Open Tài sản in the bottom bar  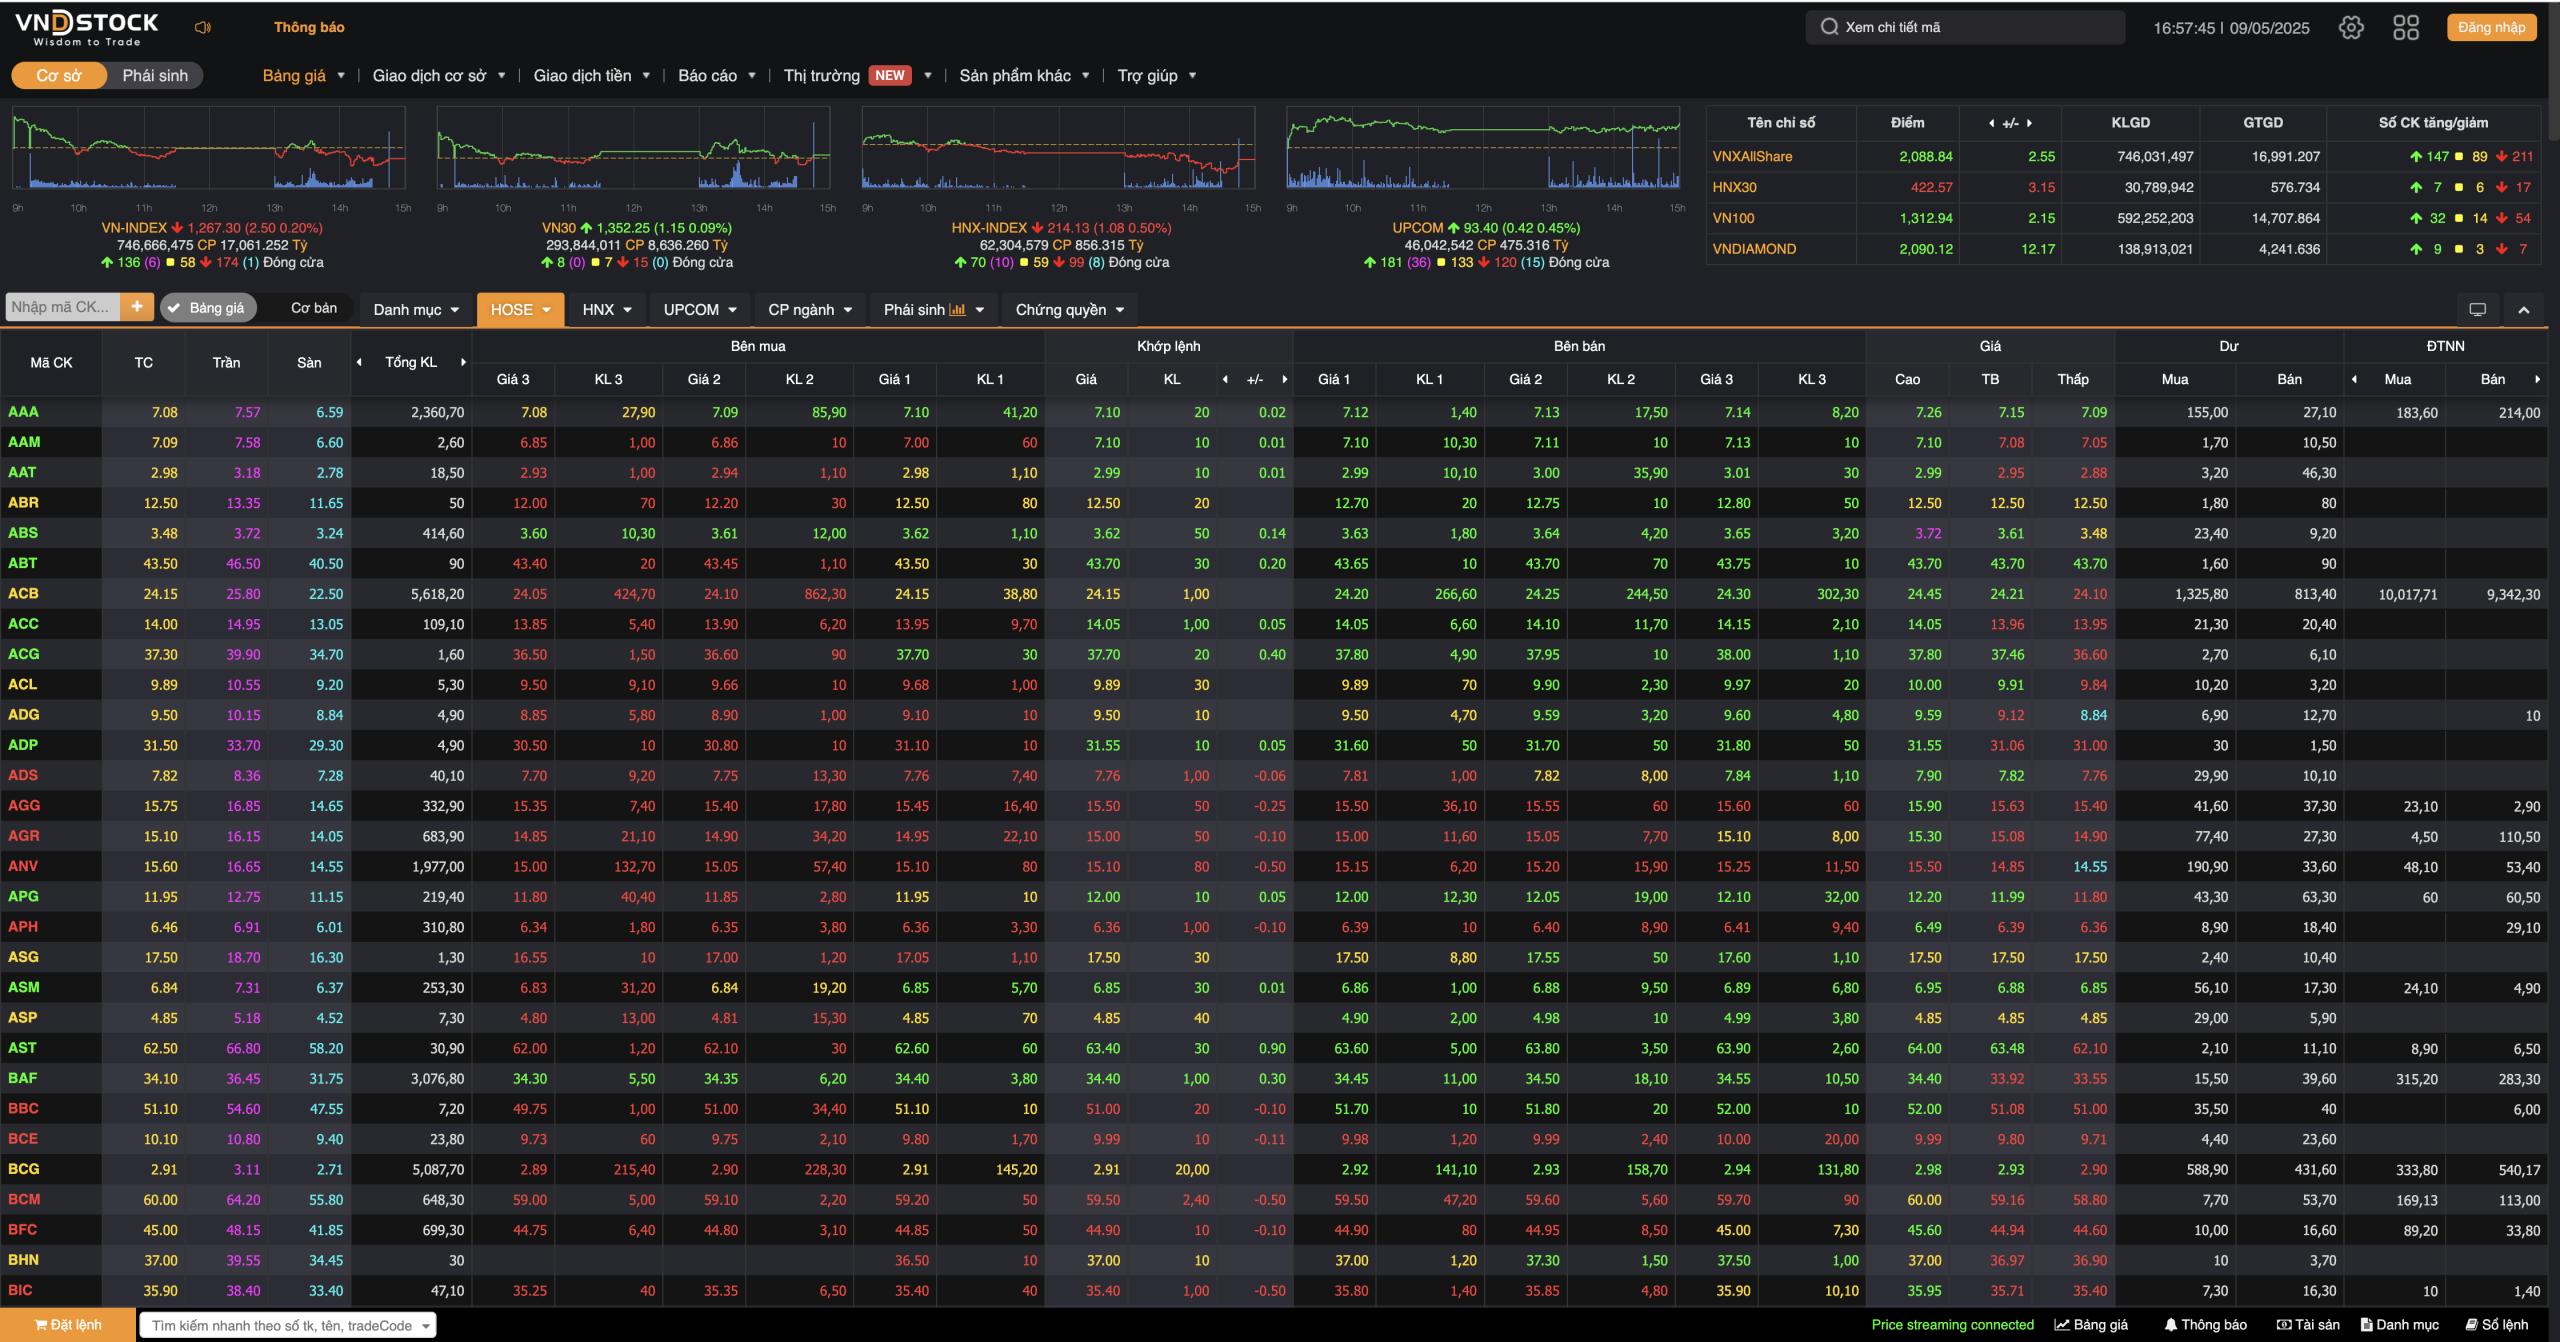pos(2308,1324)
